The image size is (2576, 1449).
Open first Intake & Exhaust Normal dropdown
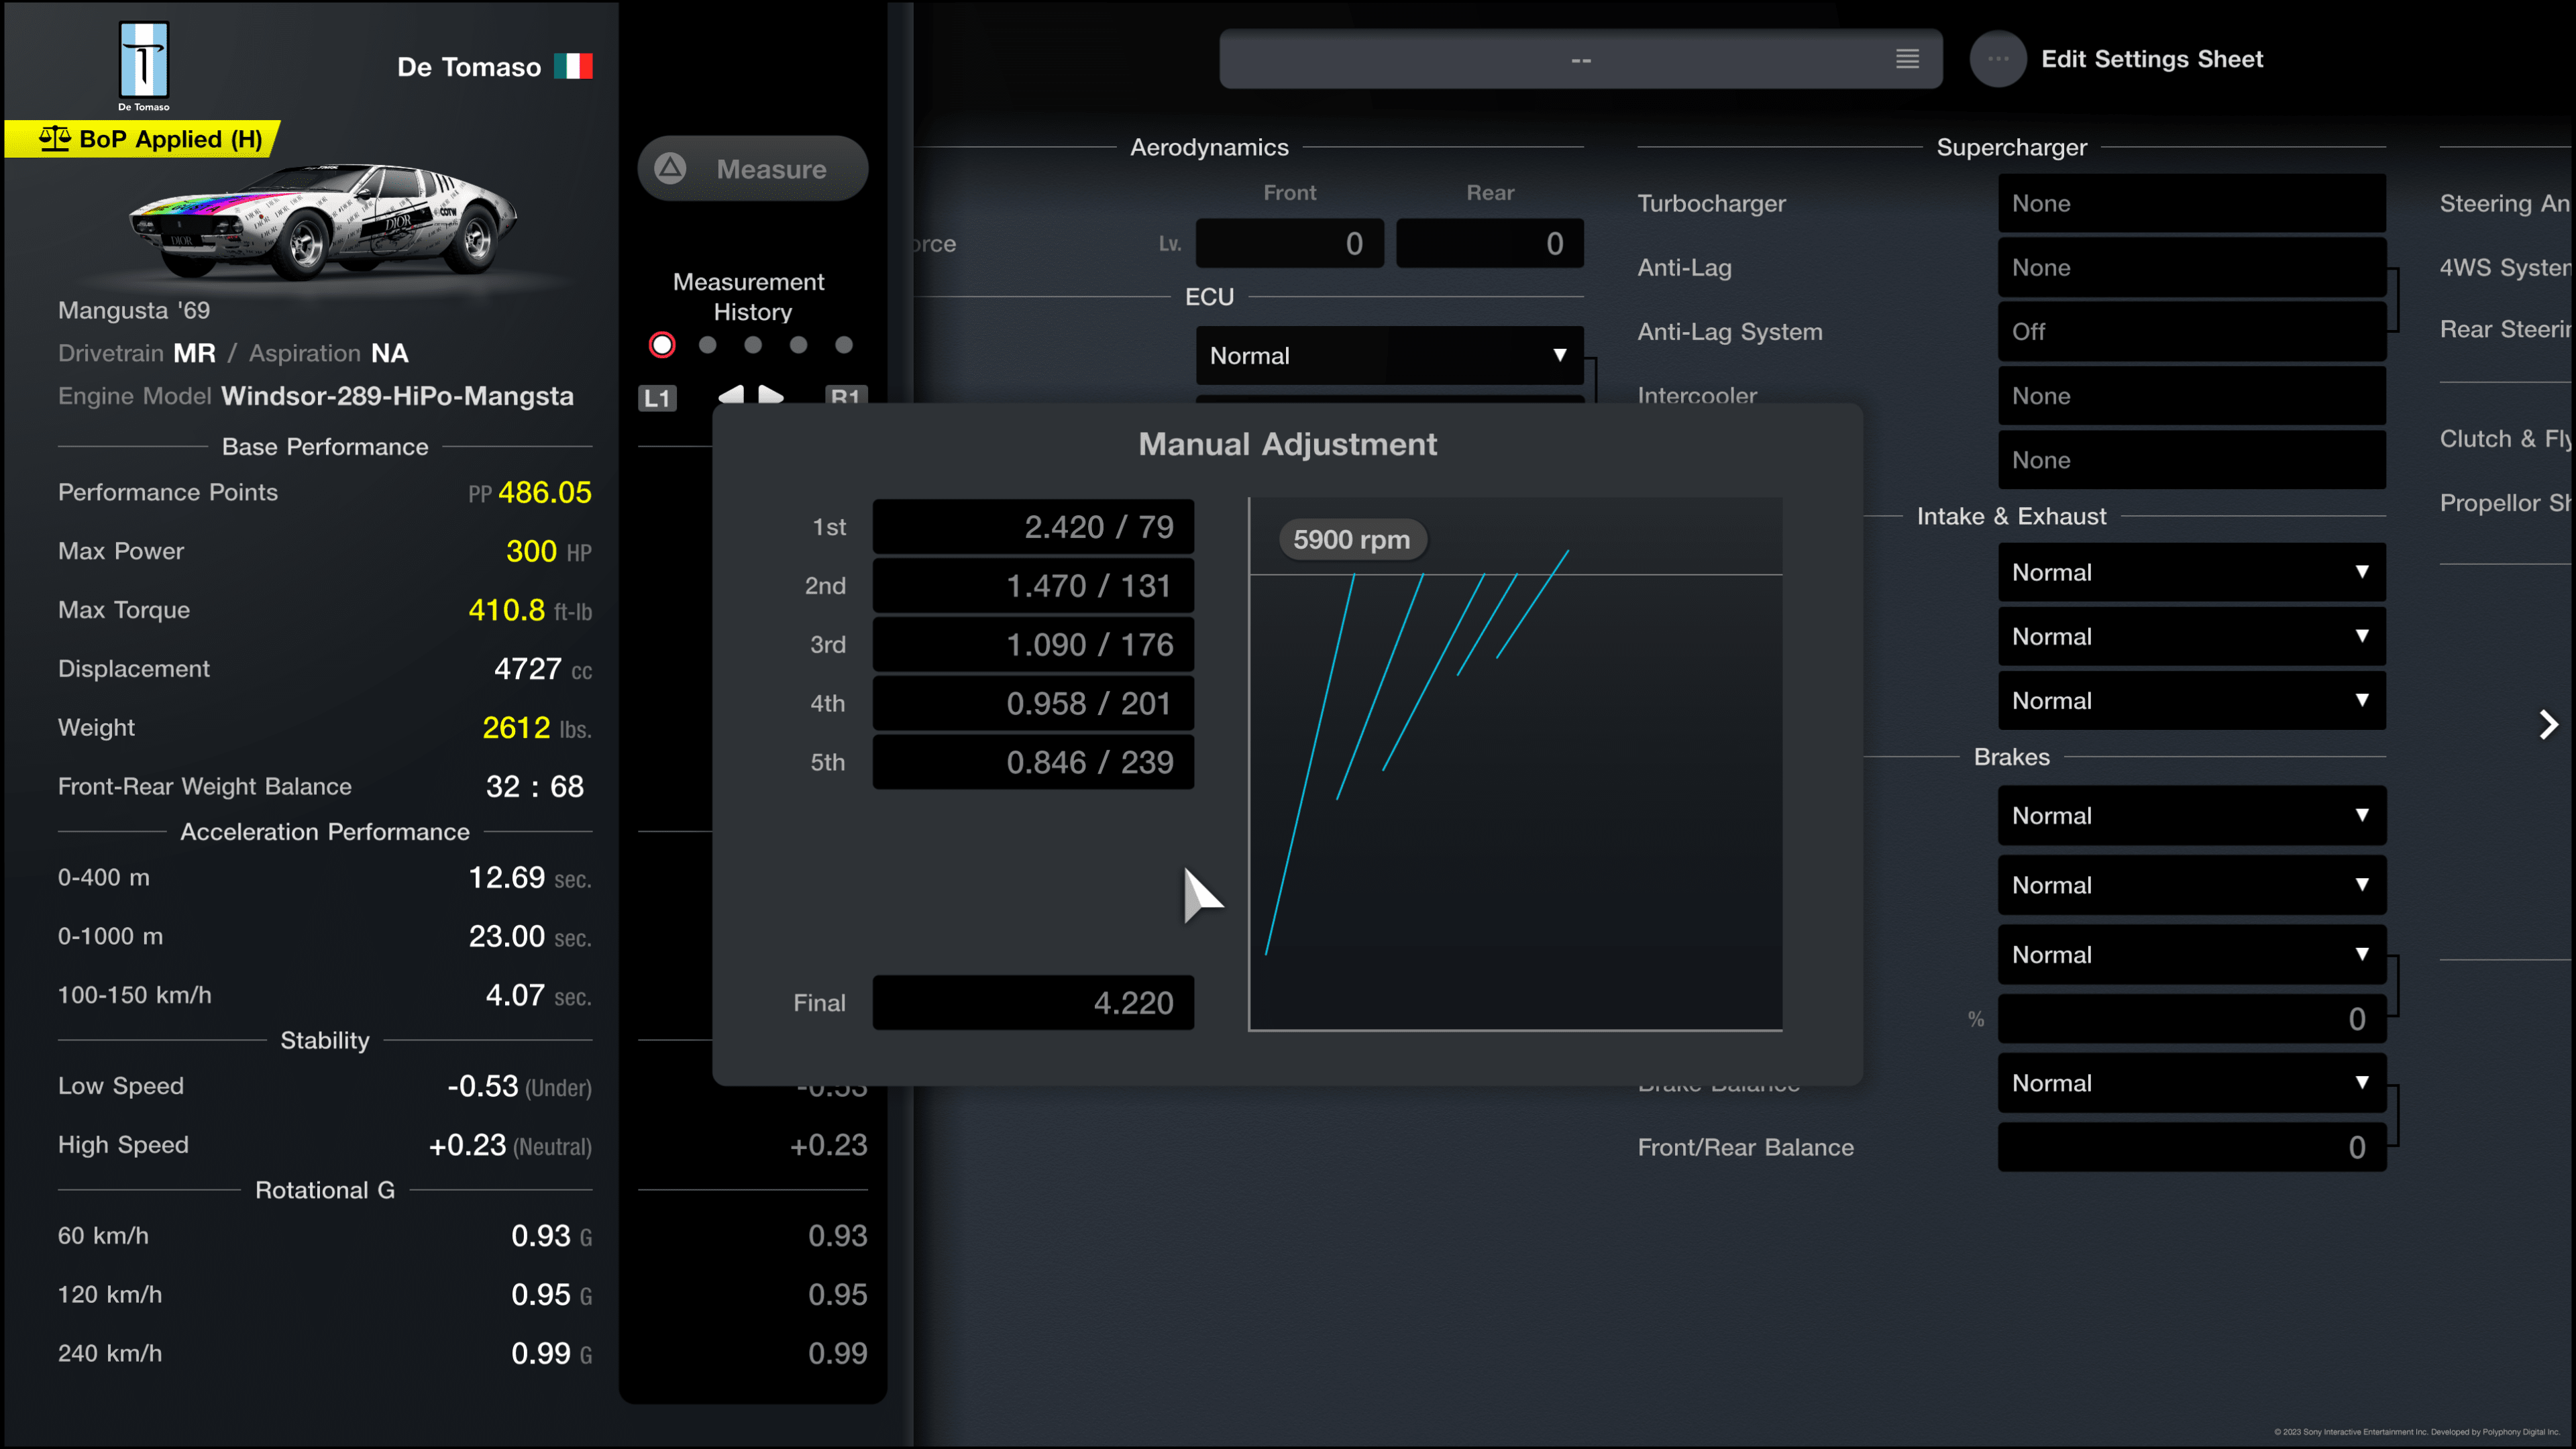(2192, 572)
